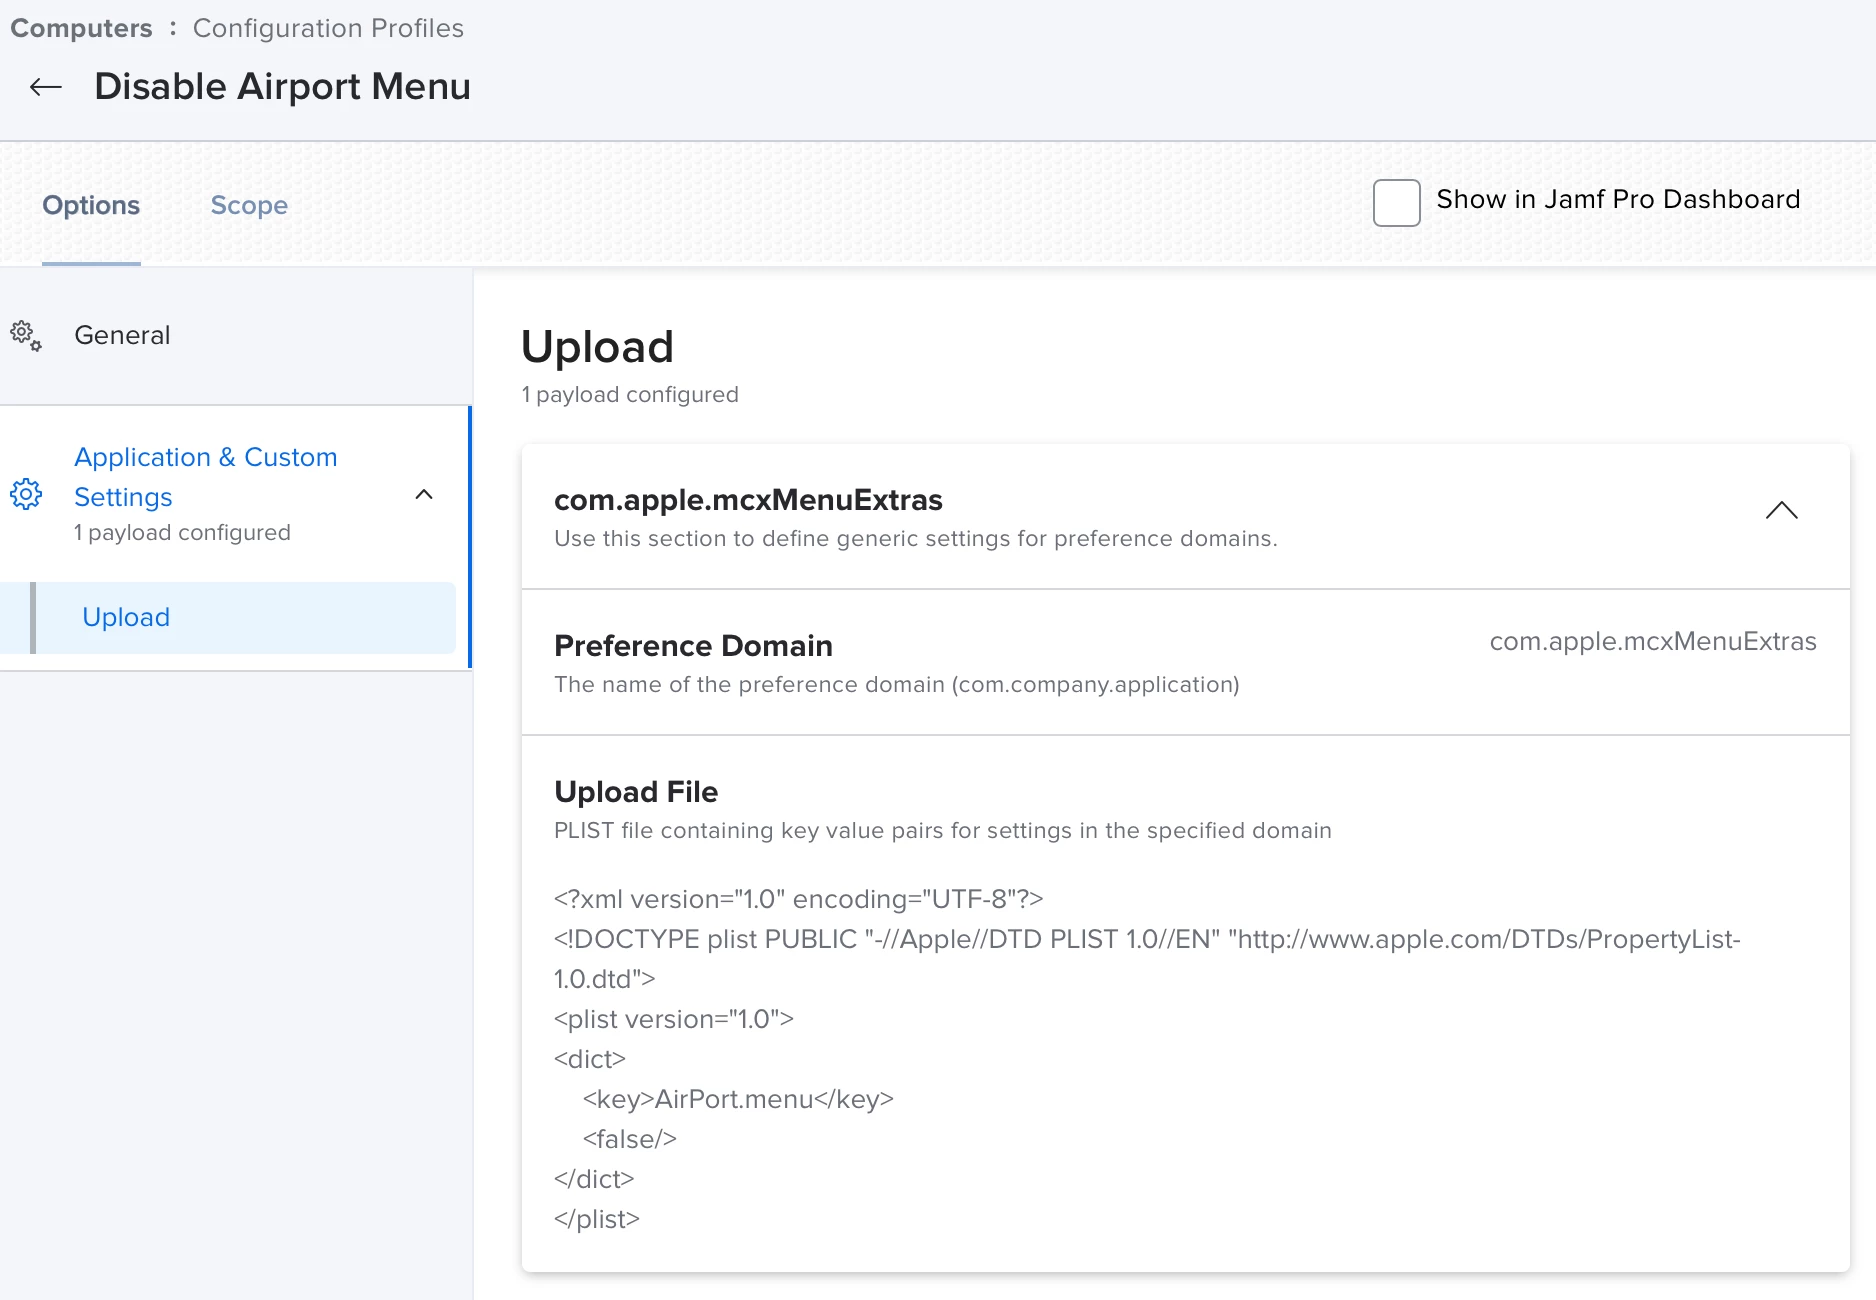Image resolution: width=1876 pixels, height=1300 pixels.
Task: Click the DOCTYPE plist line
Action: pos(1146,939)
